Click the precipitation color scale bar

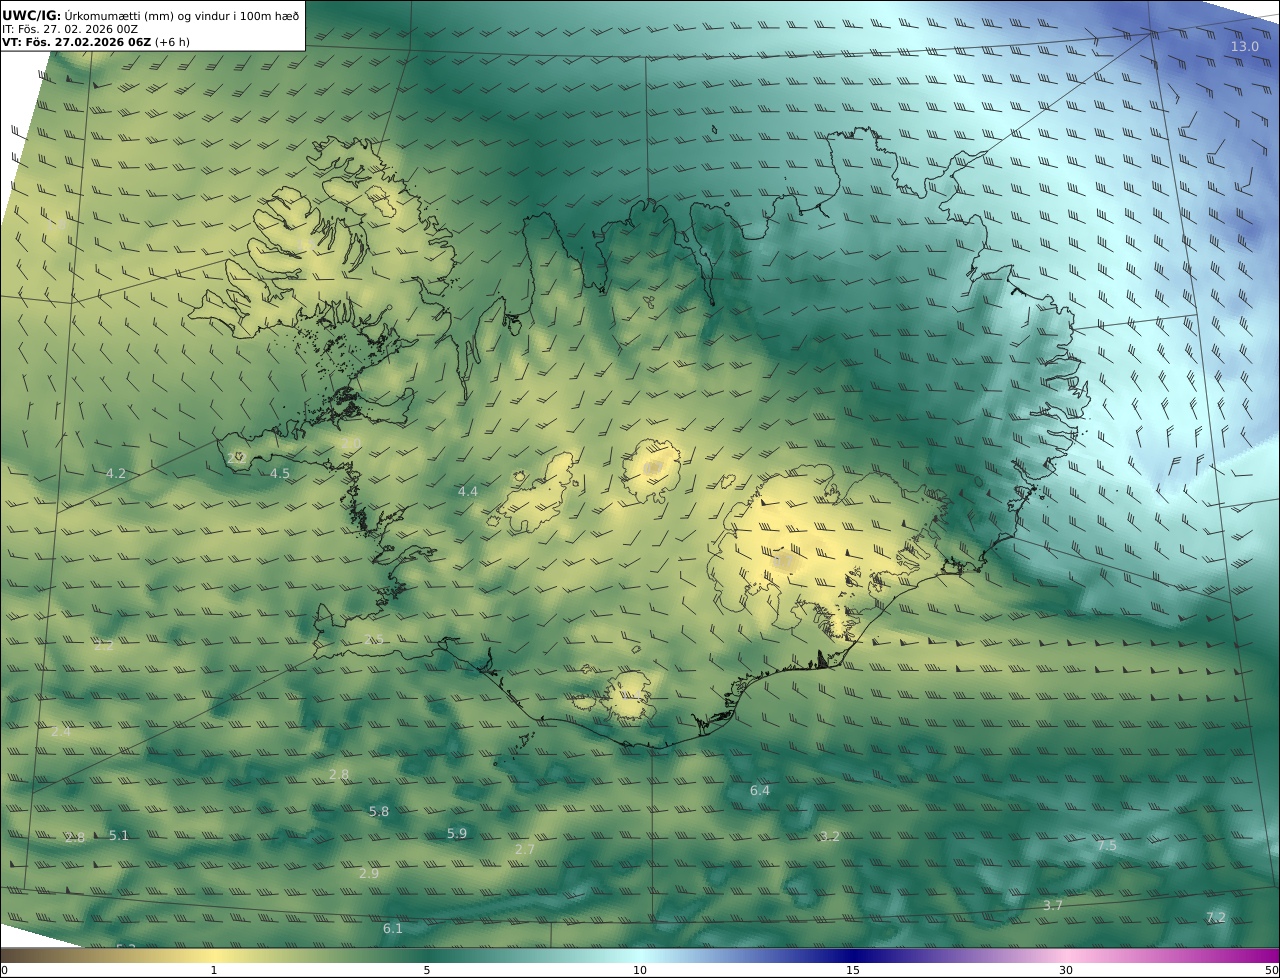click(x=640, y=955)
